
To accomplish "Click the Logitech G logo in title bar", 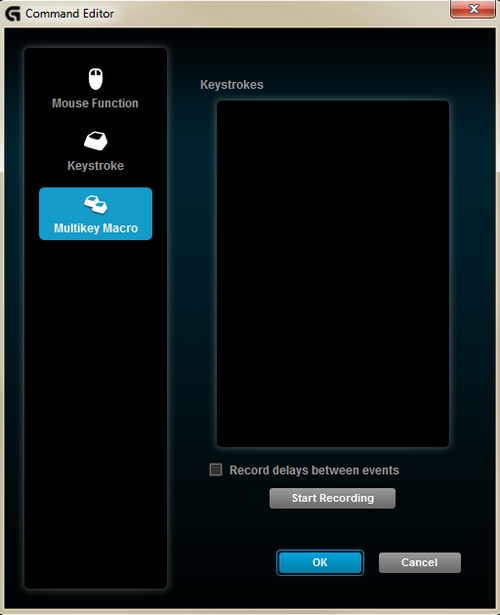I will click(x=13, y=14).
